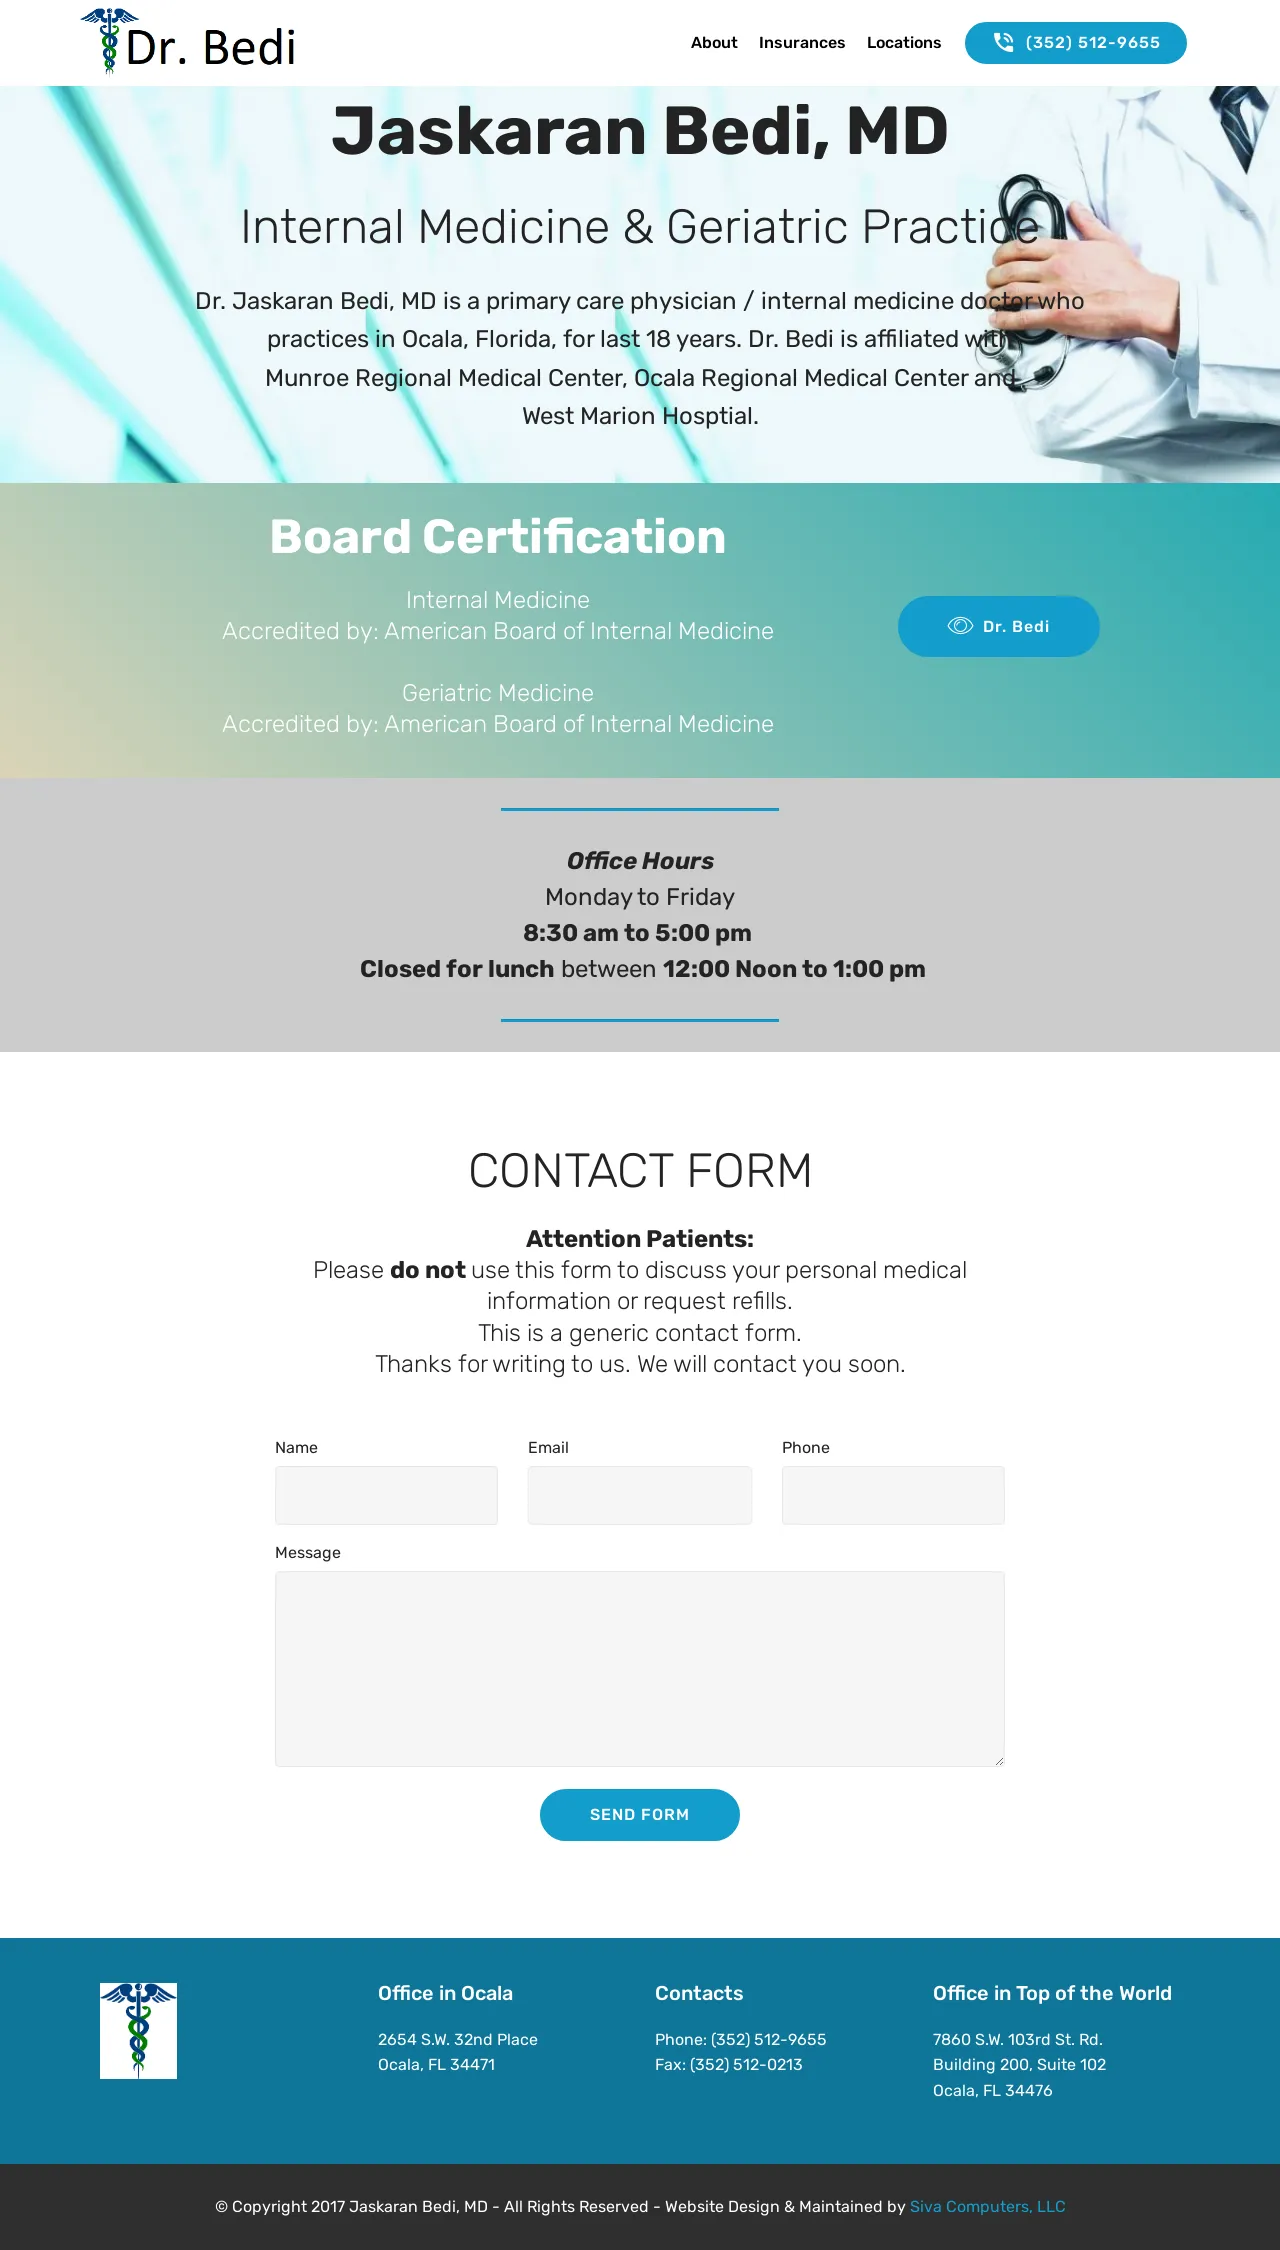Viewport: 1280px width, 2250px height.
Task: Click the caduceus logo image in the footer
Action: 138,2031
